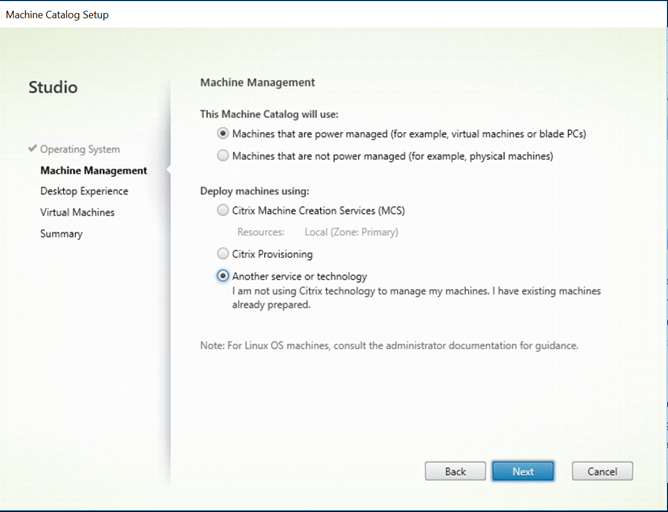Go Back to previous wizard page

455,472
